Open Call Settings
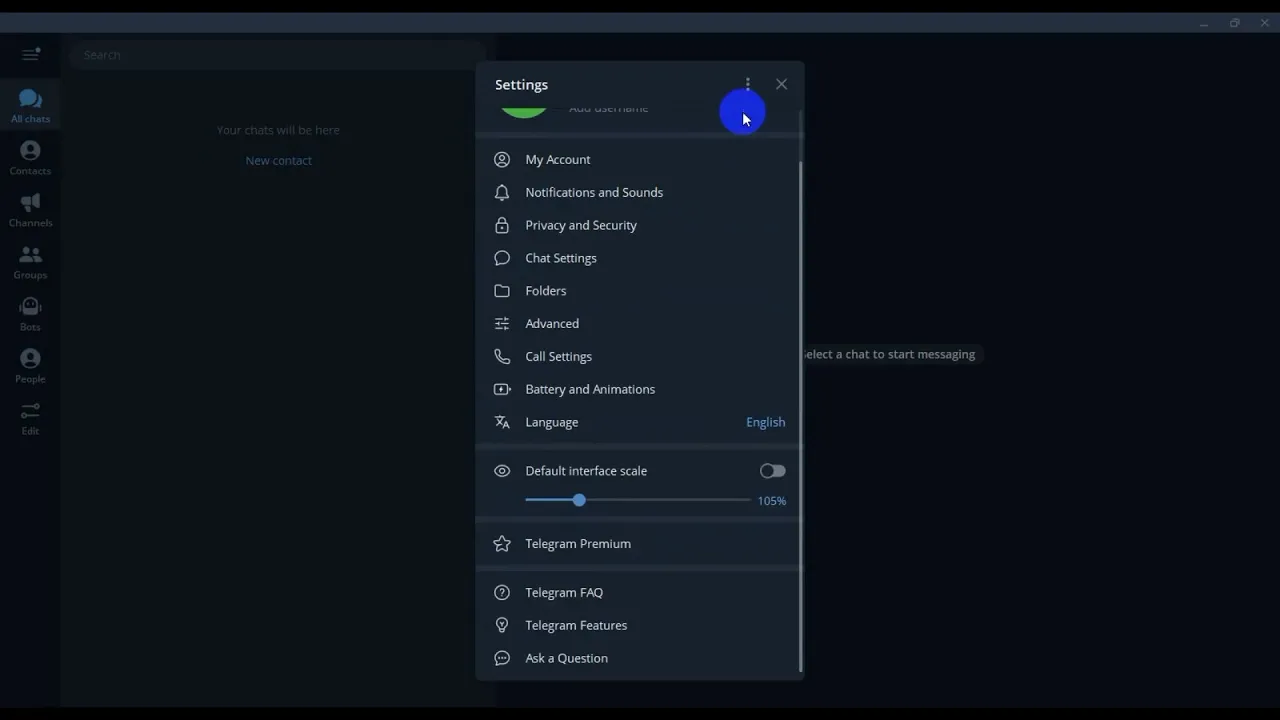 click(x=638, y=357)
